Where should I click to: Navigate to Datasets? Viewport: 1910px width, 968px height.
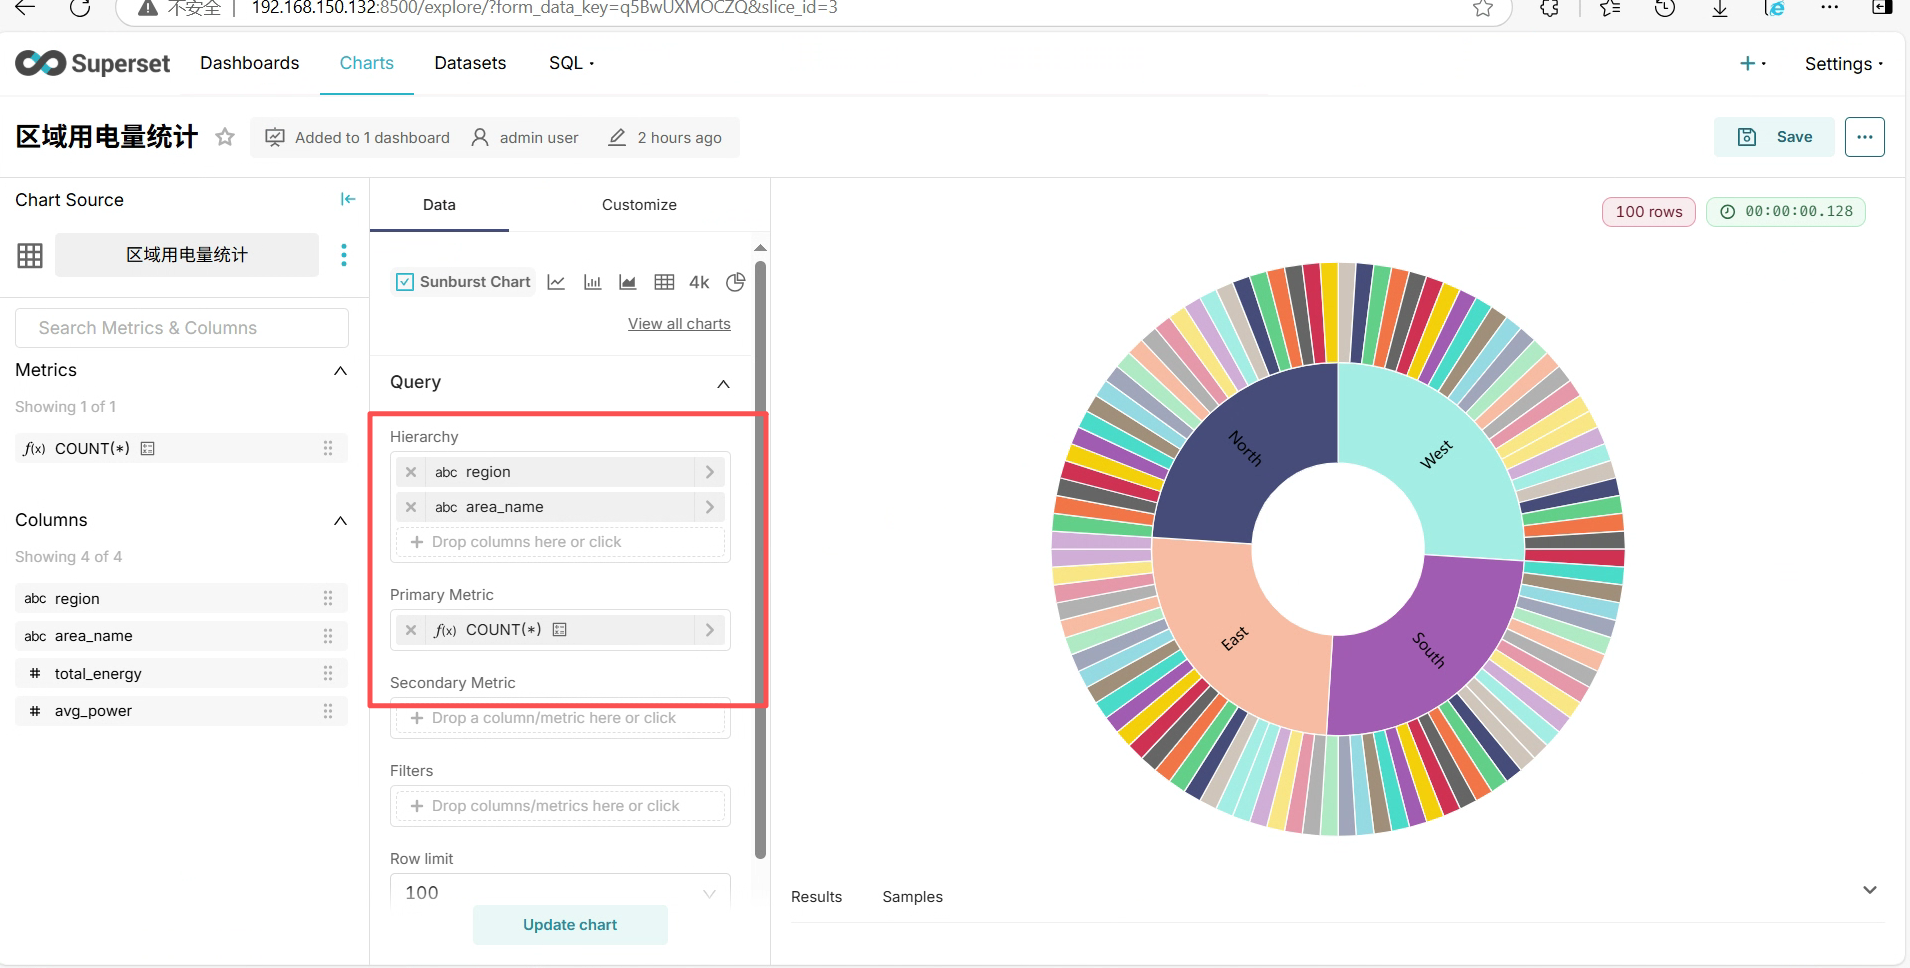coord(470,63)
